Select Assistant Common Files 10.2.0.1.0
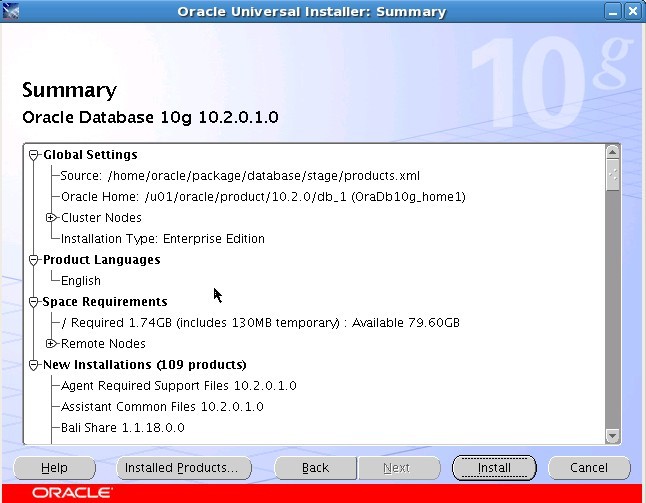Screen dimensions: 646x503 pyautogui.click(x=162, y=407)
